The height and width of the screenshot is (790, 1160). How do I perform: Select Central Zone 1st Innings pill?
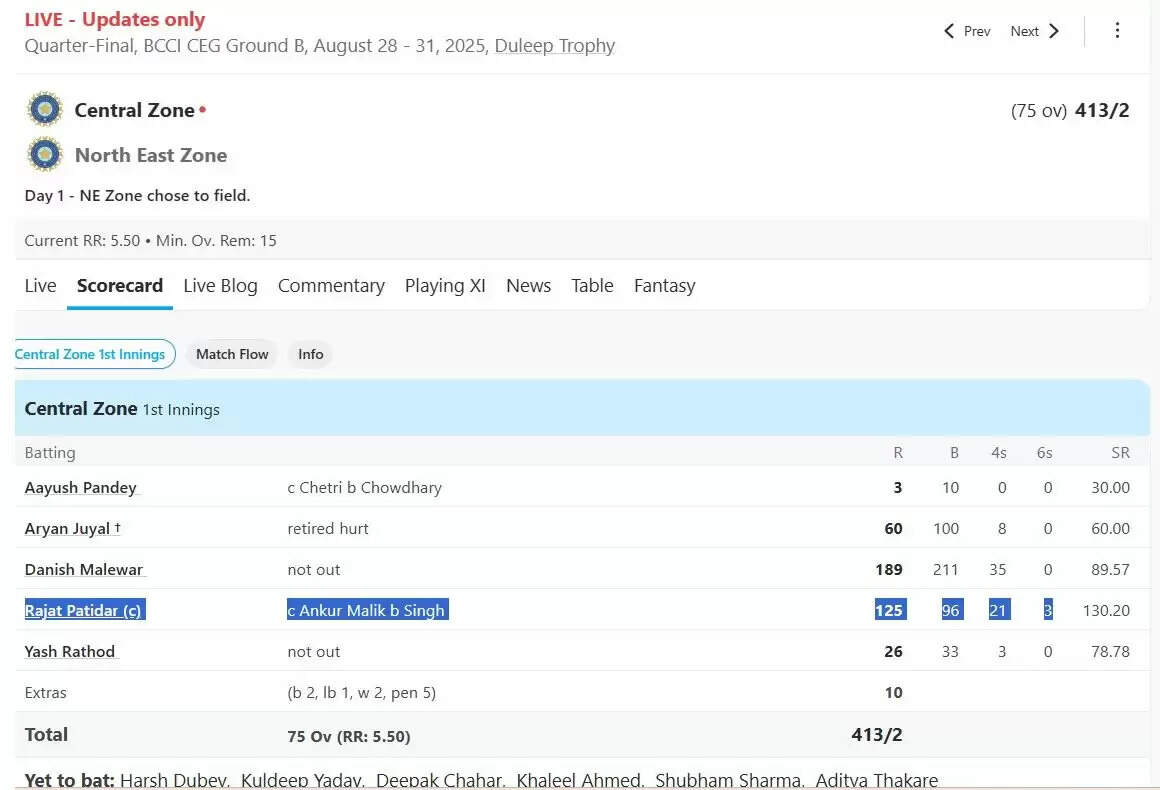[95, 354]
